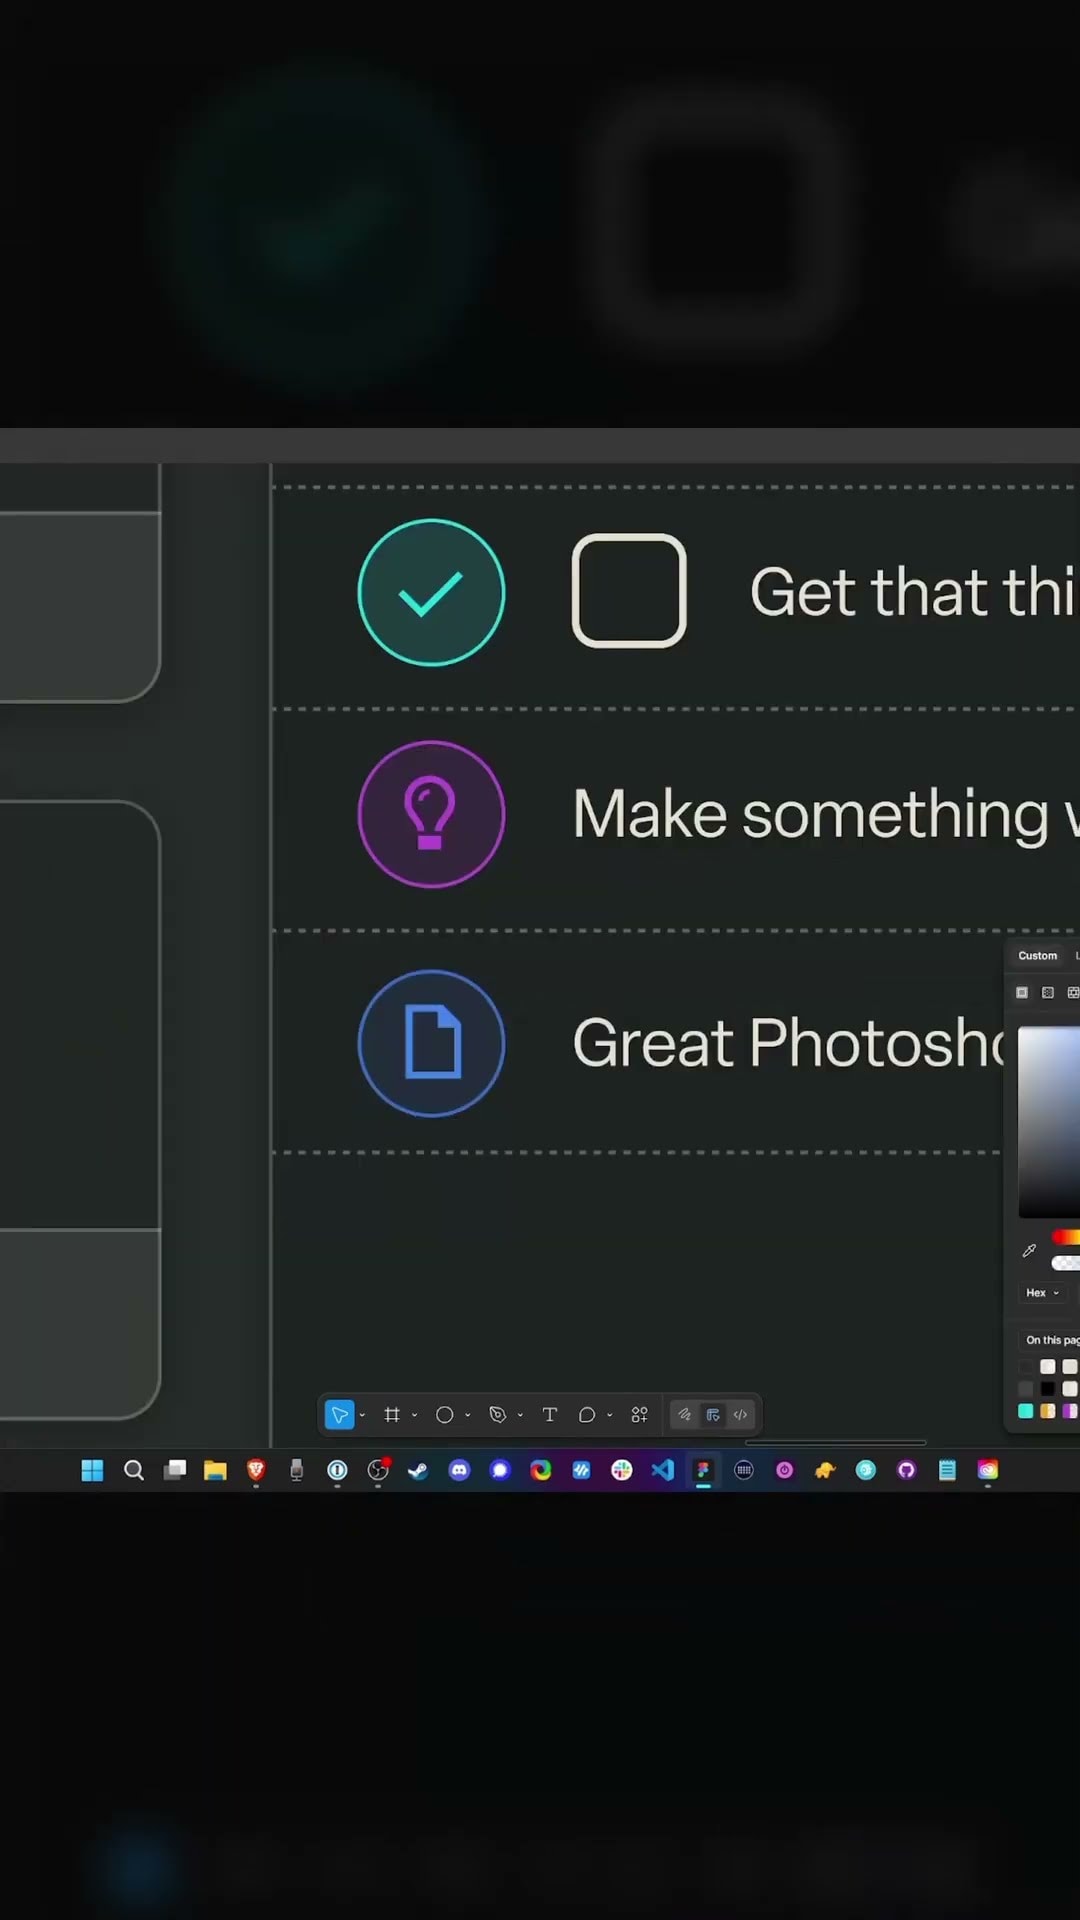This screenshot has width=1080, height=1920.
Task: Open Adobe Creative Cloud taskbar icon
Action: (x=988, y=1470)
